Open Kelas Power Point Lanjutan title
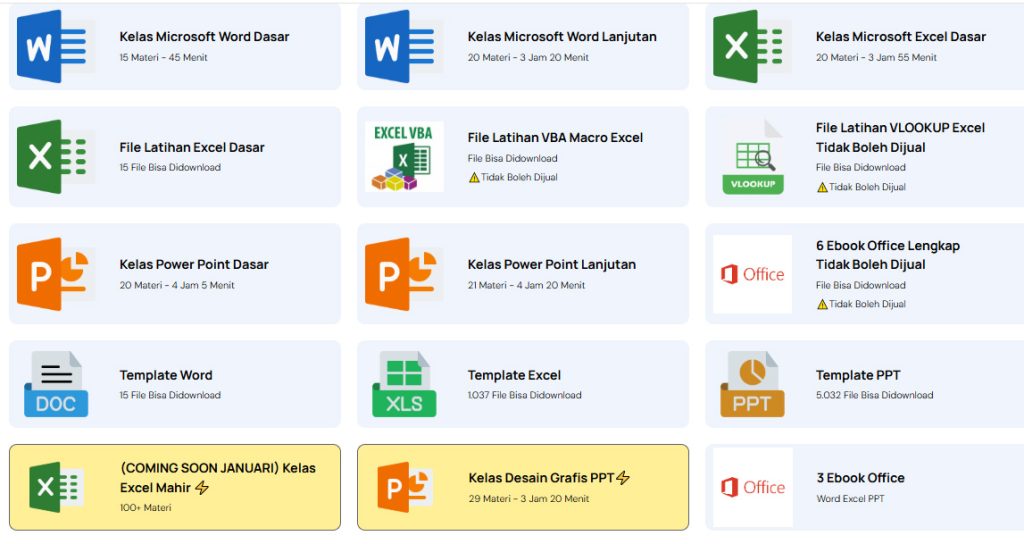This screenshot has width=1024, height=544. pyautogui.click(x=552, y=264)
